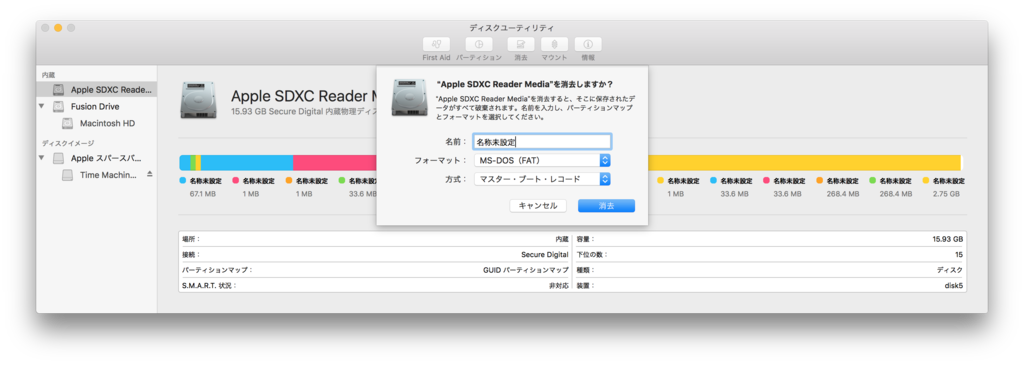Click Apple スペースバ... disk image icon

click(x=59, y=158)
